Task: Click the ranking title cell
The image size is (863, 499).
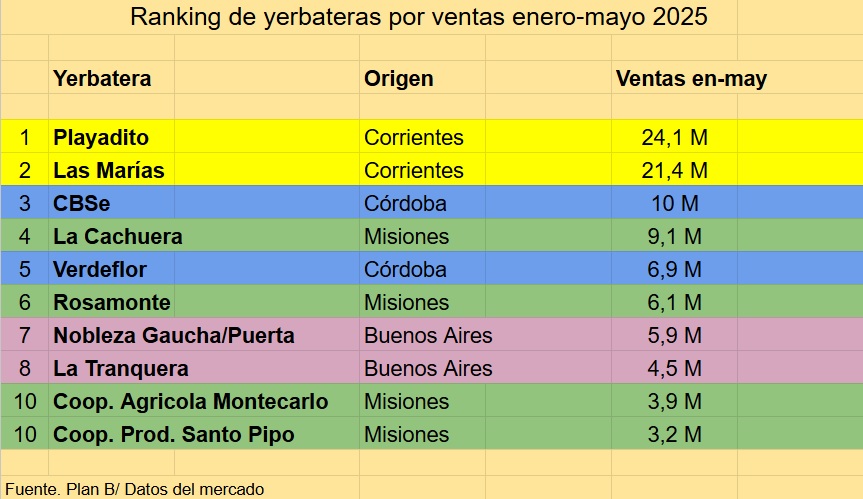Action: pos(432,18)
